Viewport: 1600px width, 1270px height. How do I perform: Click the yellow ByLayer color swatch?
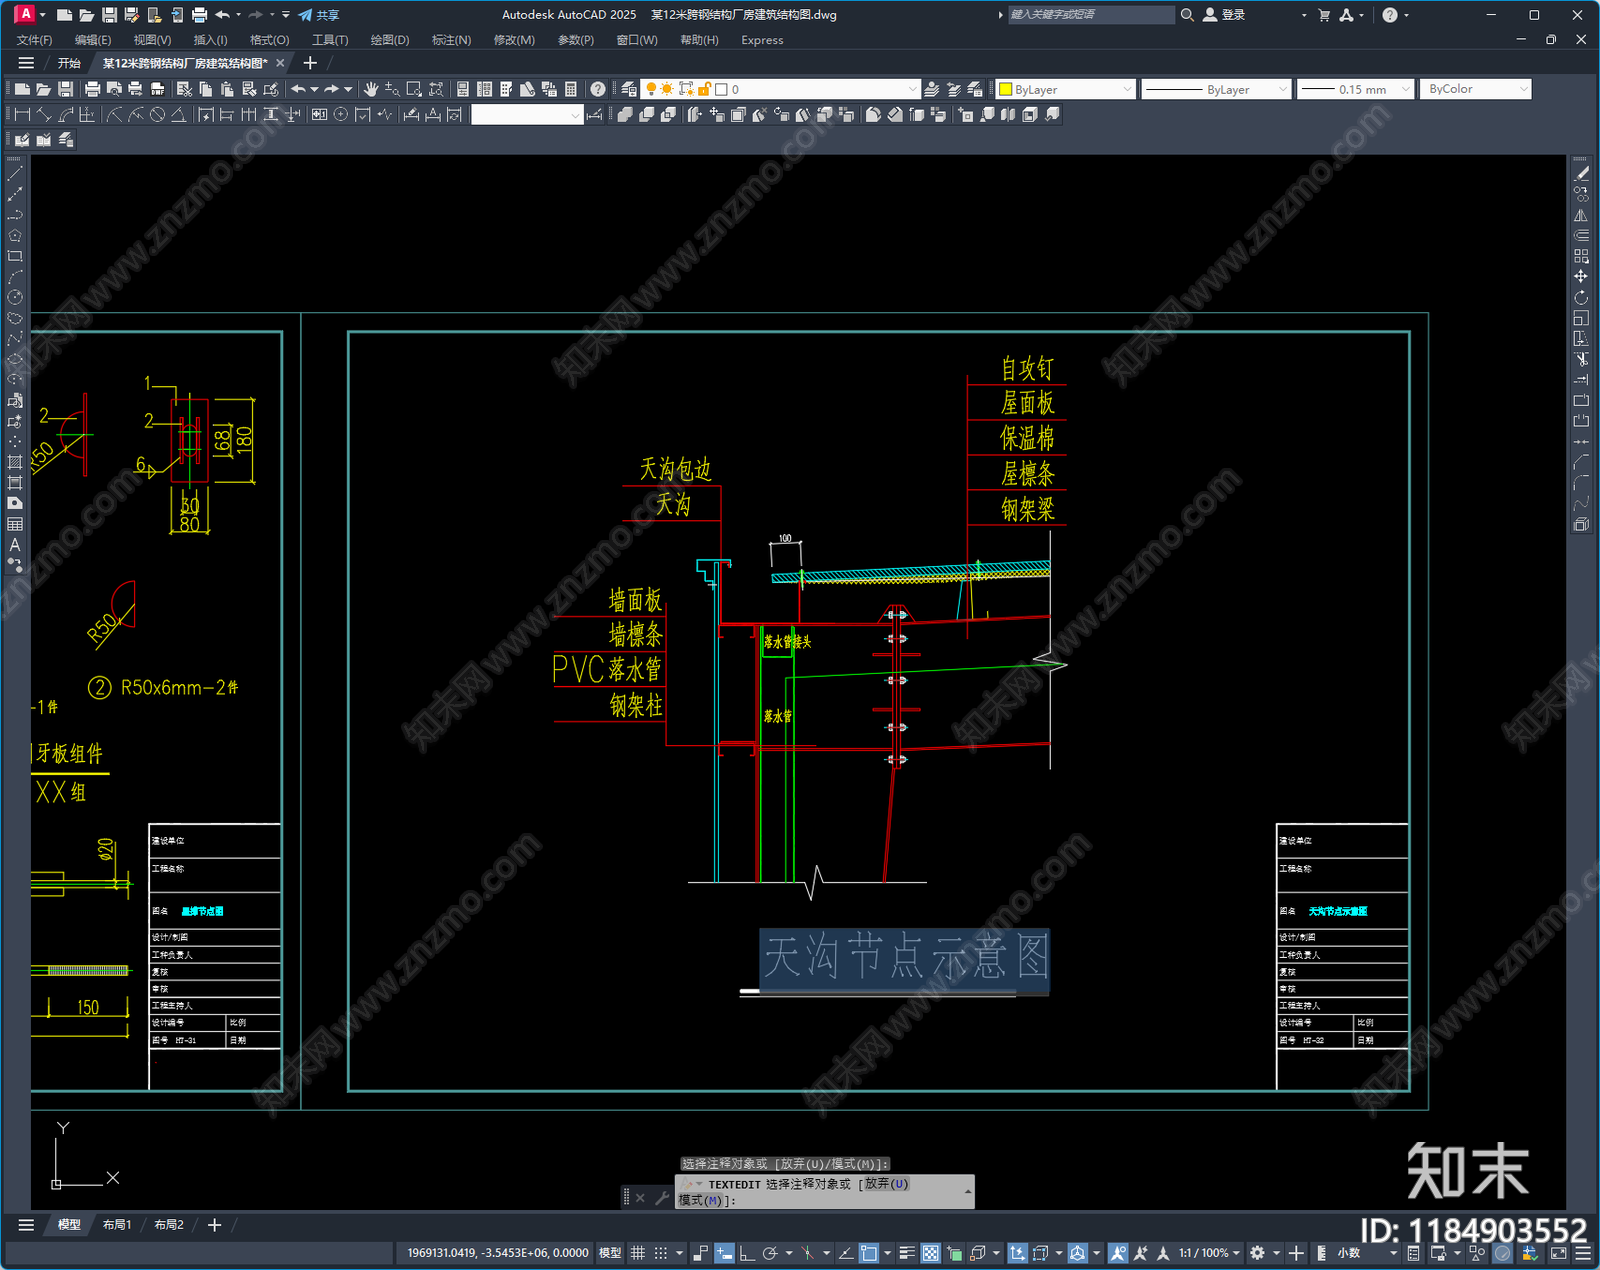pos(1006,89)
